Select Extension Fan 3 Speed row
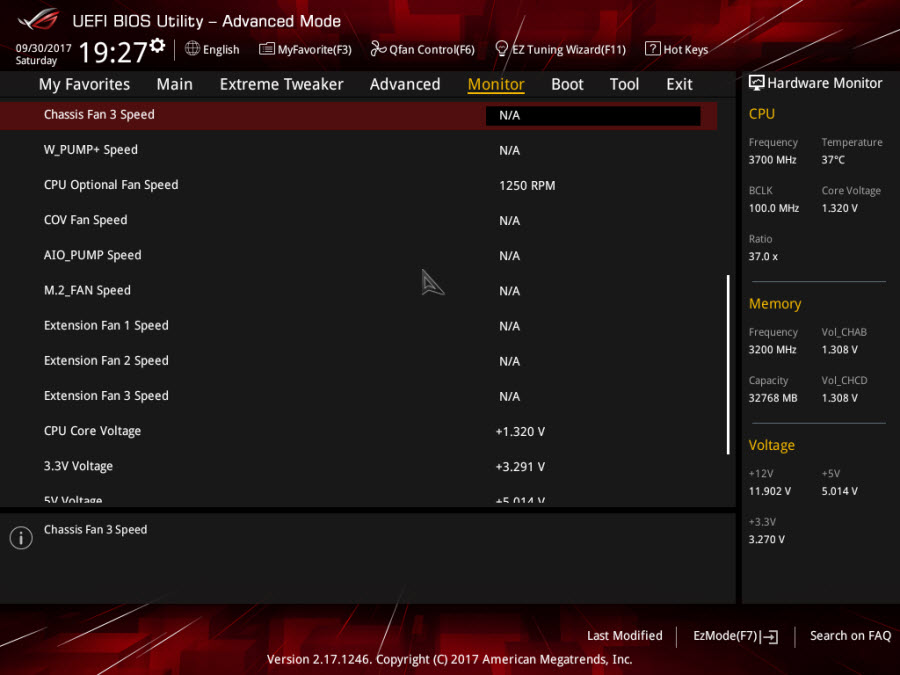900x675 pixels. tap(358, 396)
